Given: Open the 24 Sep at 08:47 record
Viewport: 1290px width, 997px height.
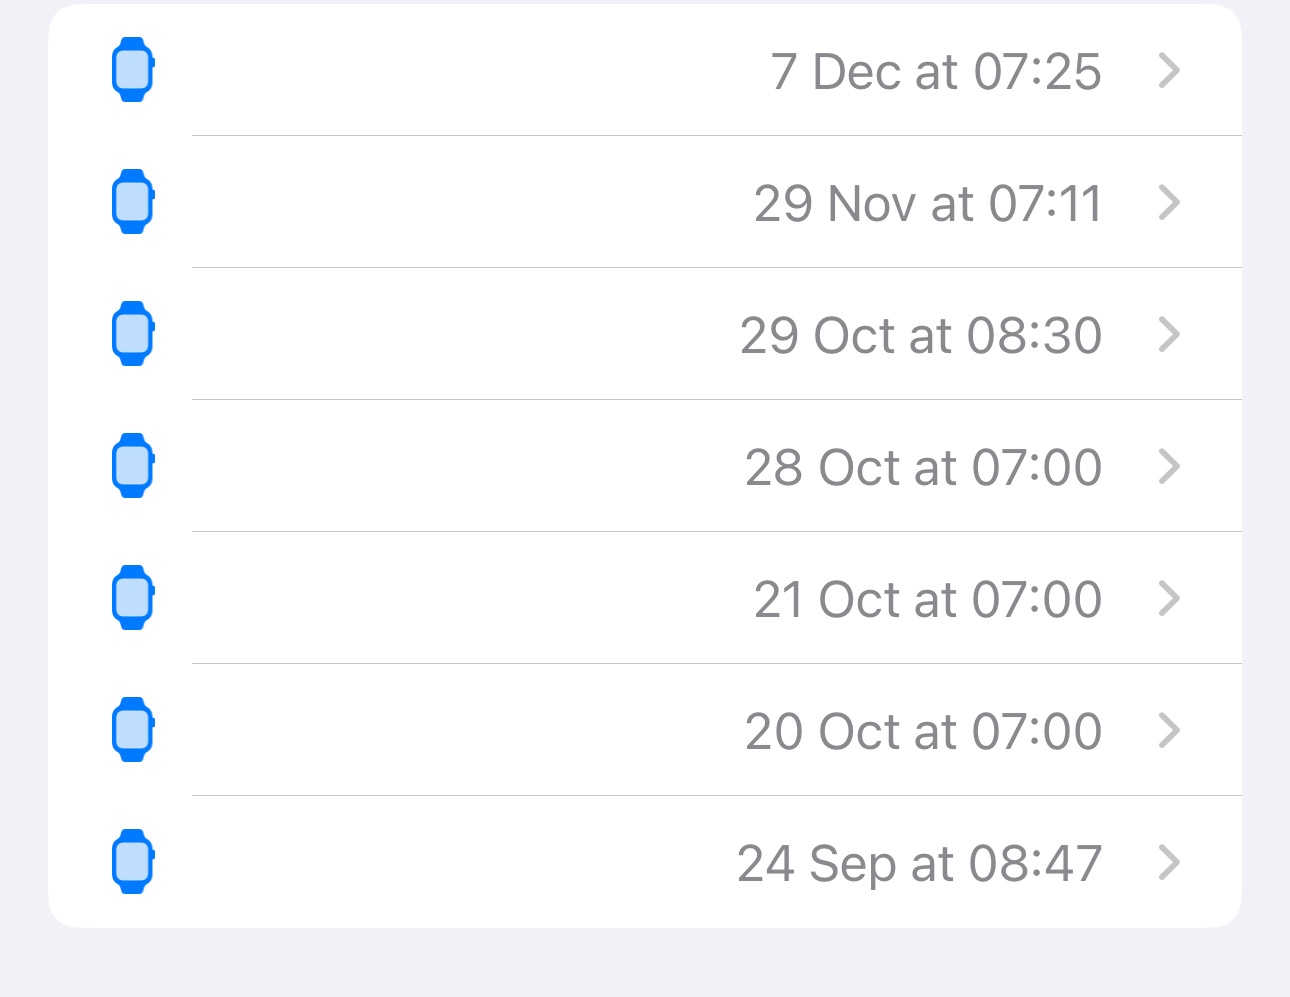Looking at the screenshot, I should click(x=919, y=864).
